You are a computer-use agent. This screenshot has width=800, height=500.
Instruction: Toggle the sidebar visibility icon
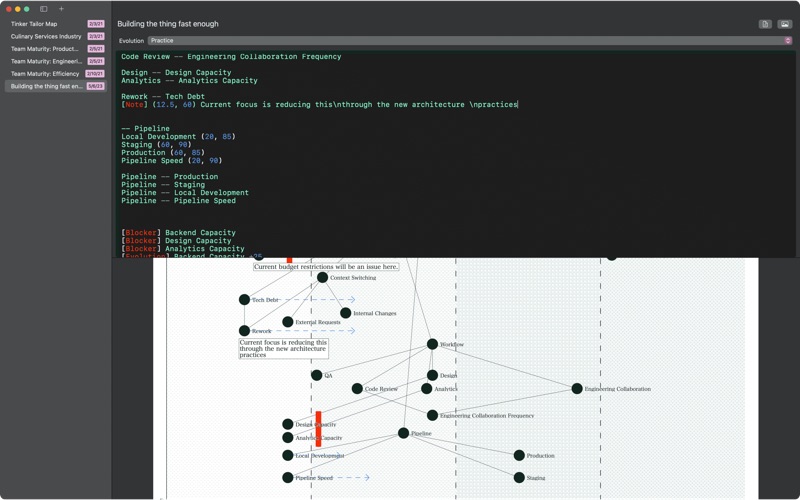click(44, 9)
